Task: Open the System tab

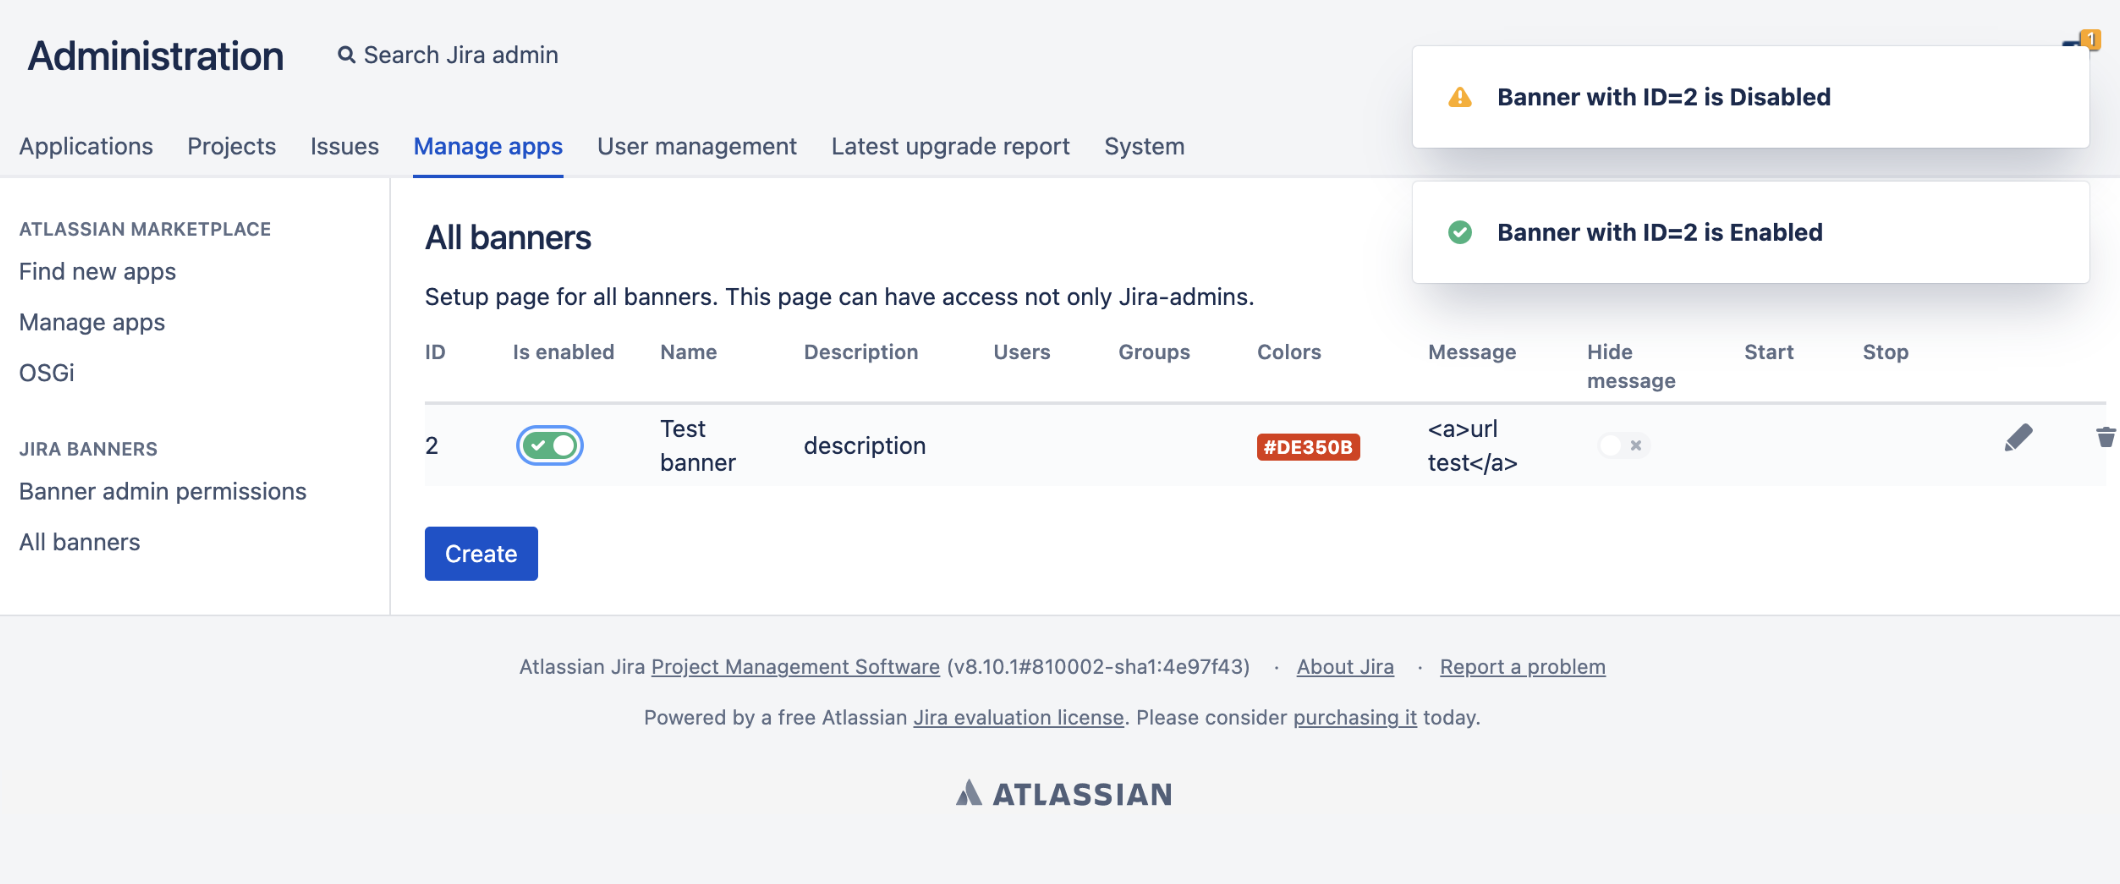Action: [1144, 146]
